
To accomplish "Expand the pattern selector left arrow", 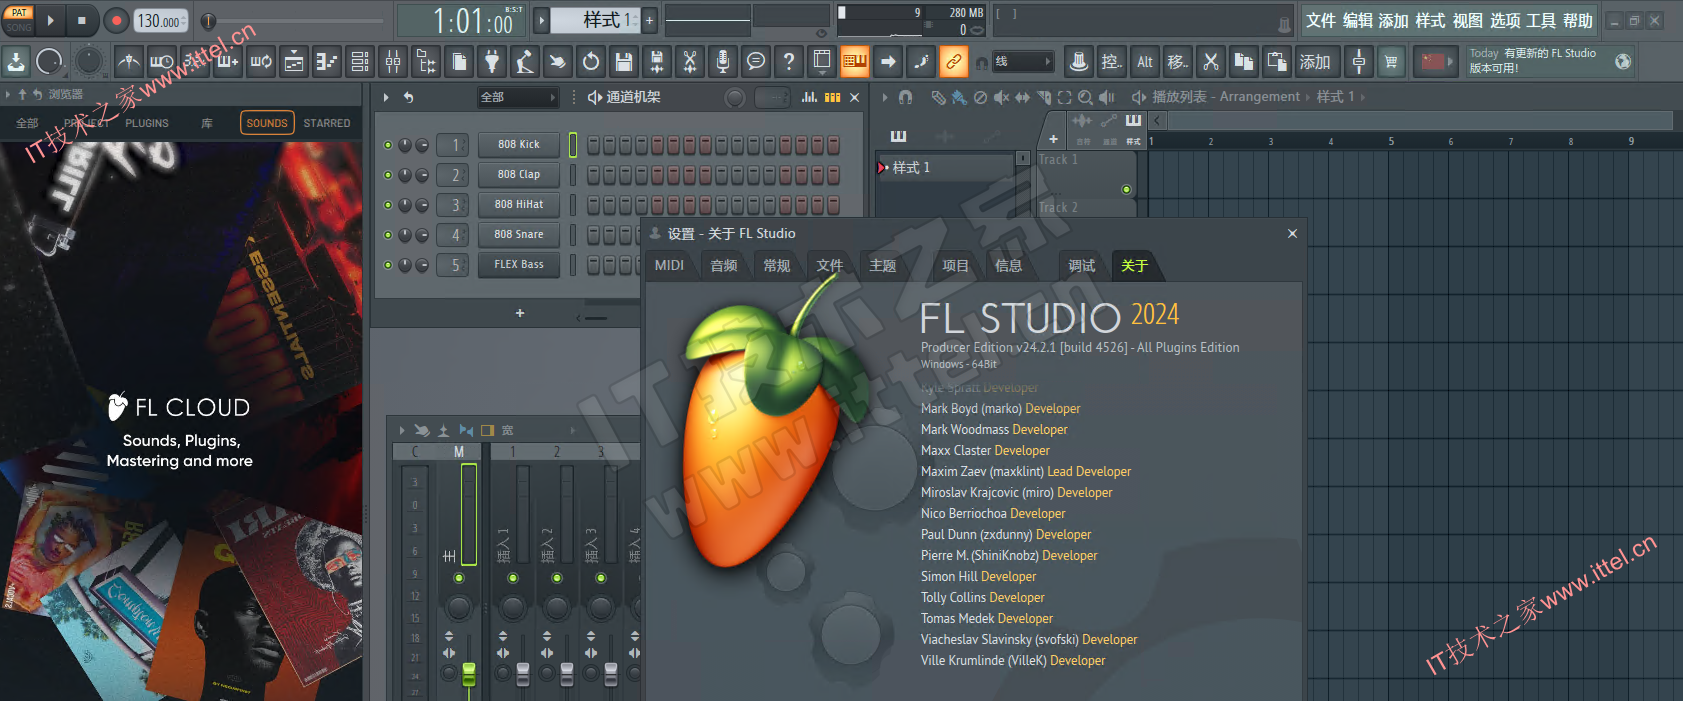I will (542, 20).
